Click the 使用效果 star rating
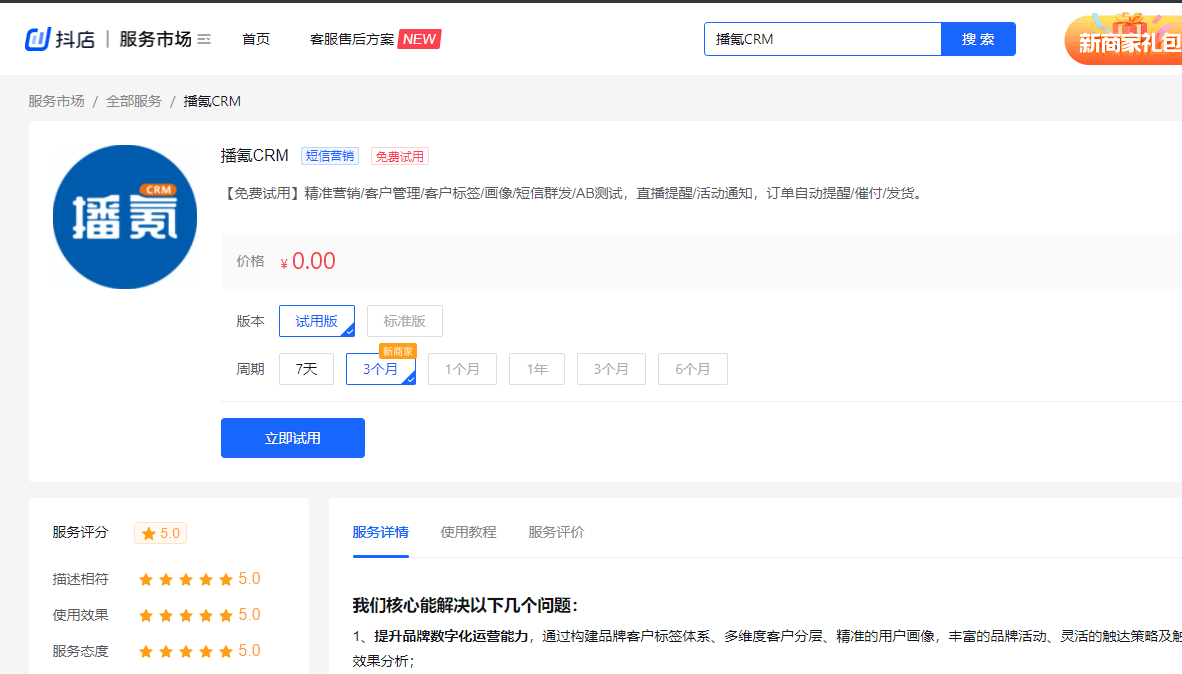Image resolution: width=1182 pixels, height=674 pixels. coord(186,615)
